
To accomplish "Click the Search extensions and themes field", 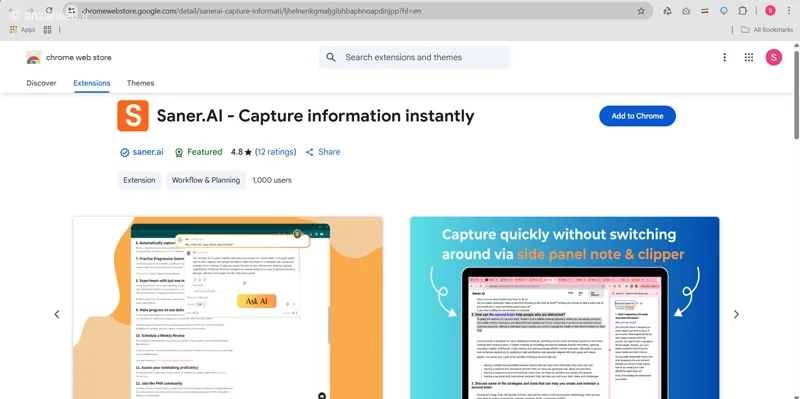I will (x=415, y=58).
